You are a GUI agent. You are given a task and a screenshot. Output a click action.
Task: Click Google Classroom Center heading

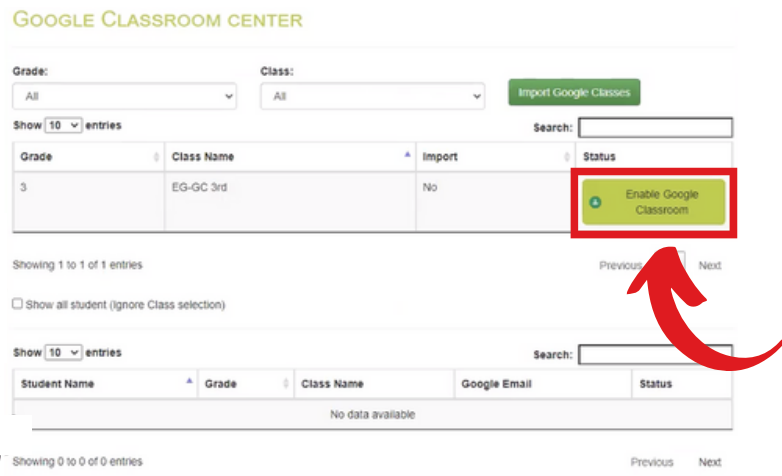tap(158, 20)
